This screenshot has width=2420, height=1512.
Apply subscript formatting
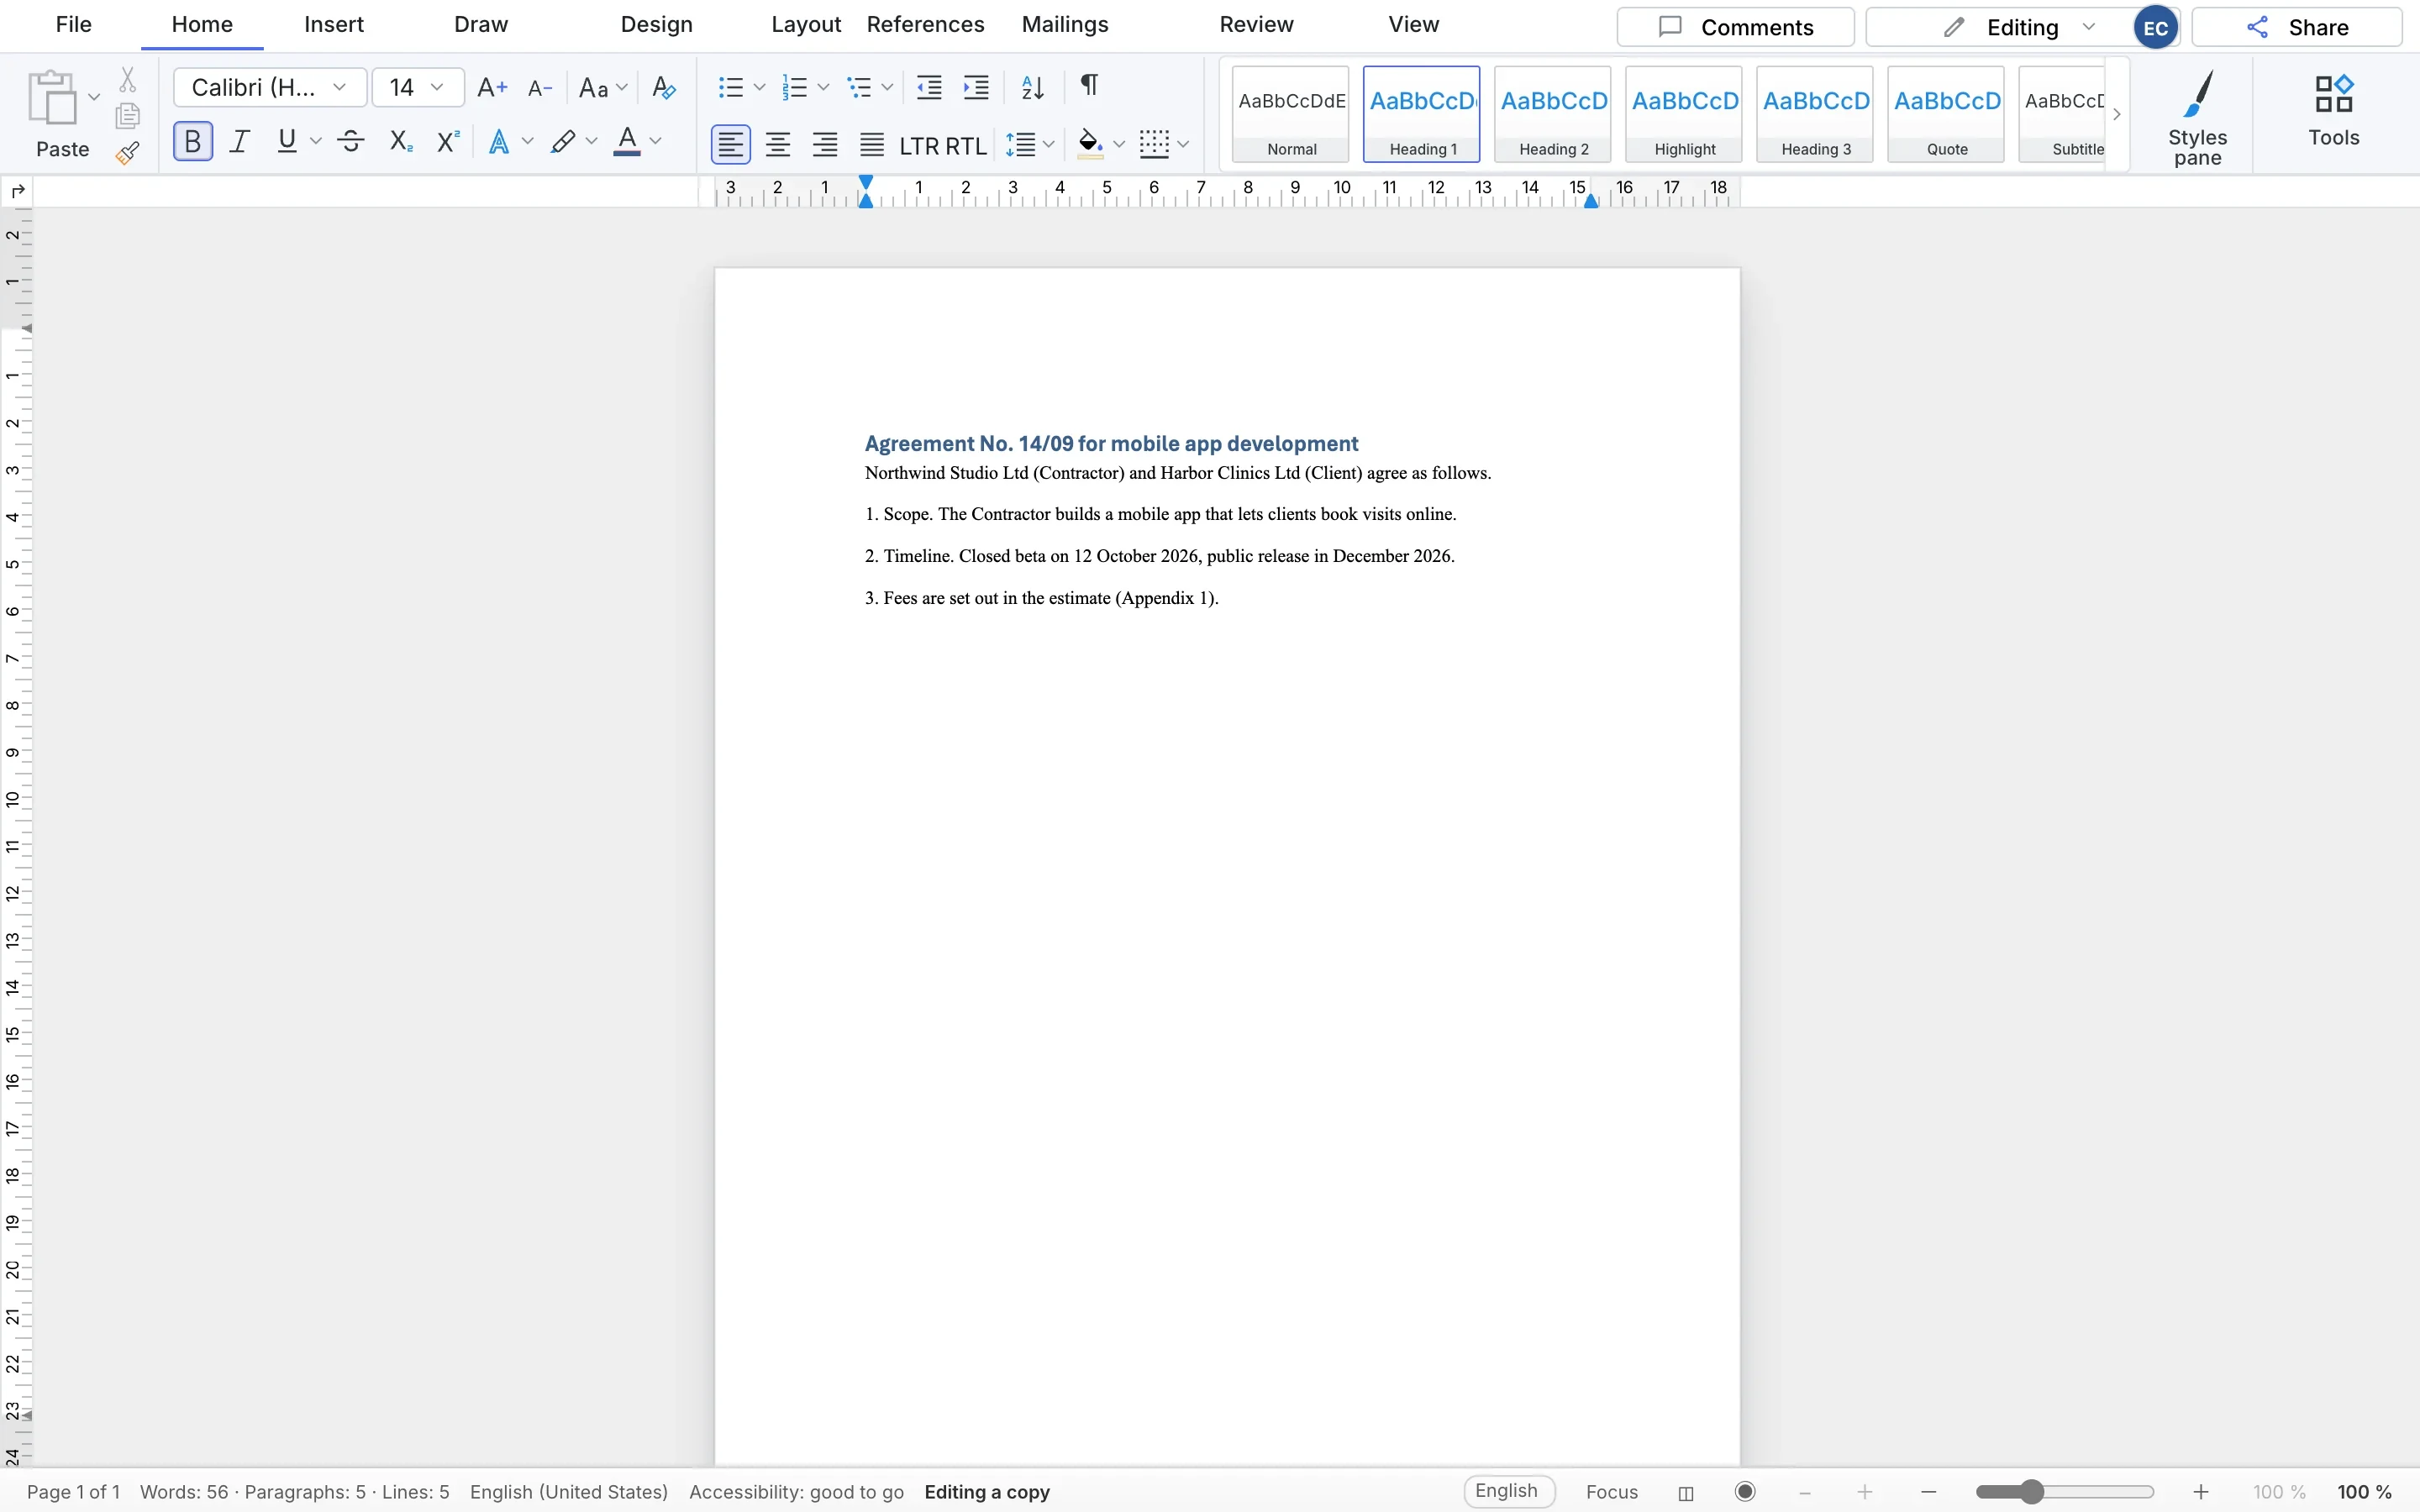(x=401, y=142)
